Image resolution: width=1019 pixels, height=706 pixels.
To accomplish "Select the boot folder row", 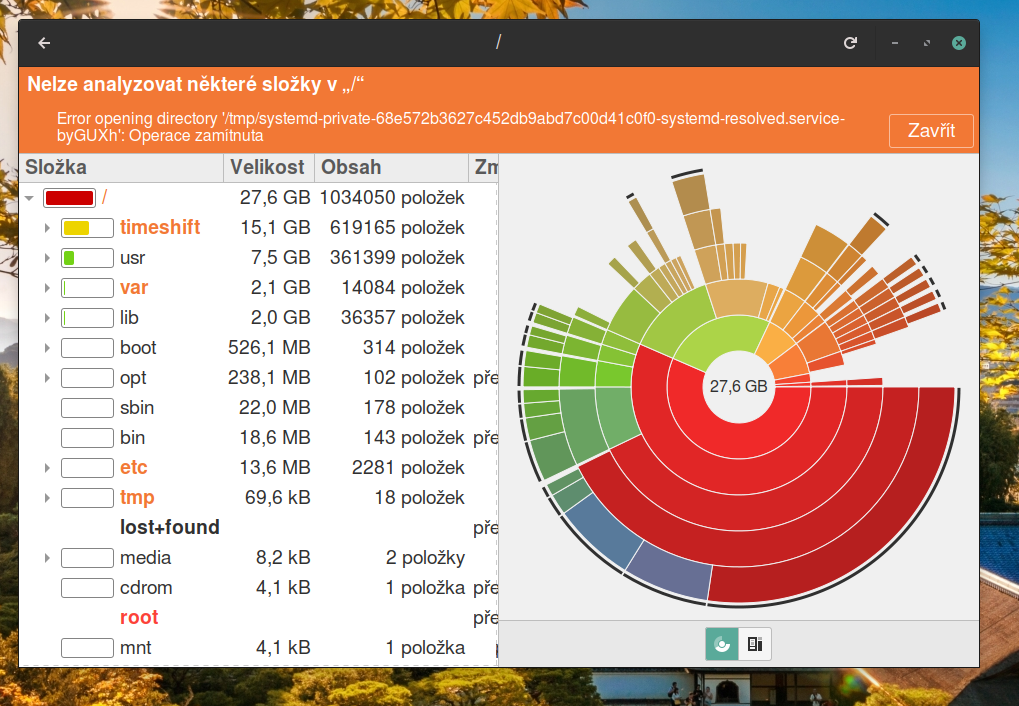I will pyautogui.click(x=138, y=348).
